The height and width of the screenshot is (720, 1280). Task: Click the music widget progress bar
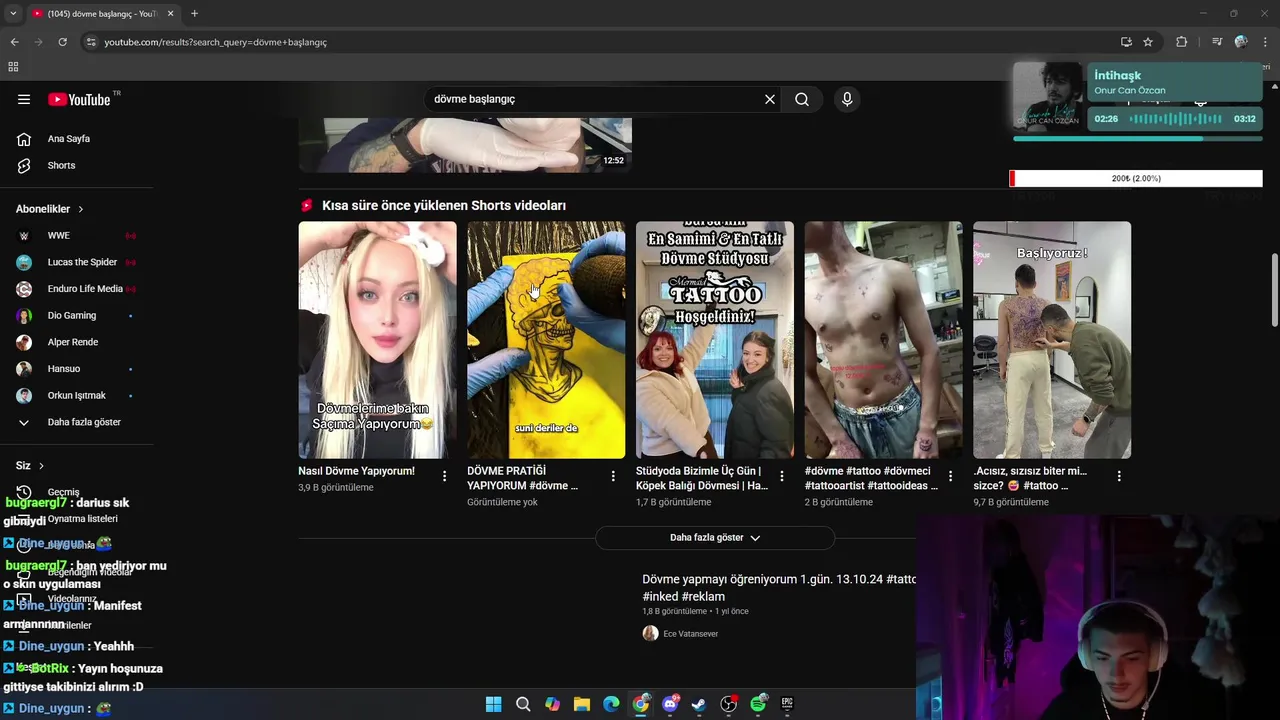(1137, 139)
